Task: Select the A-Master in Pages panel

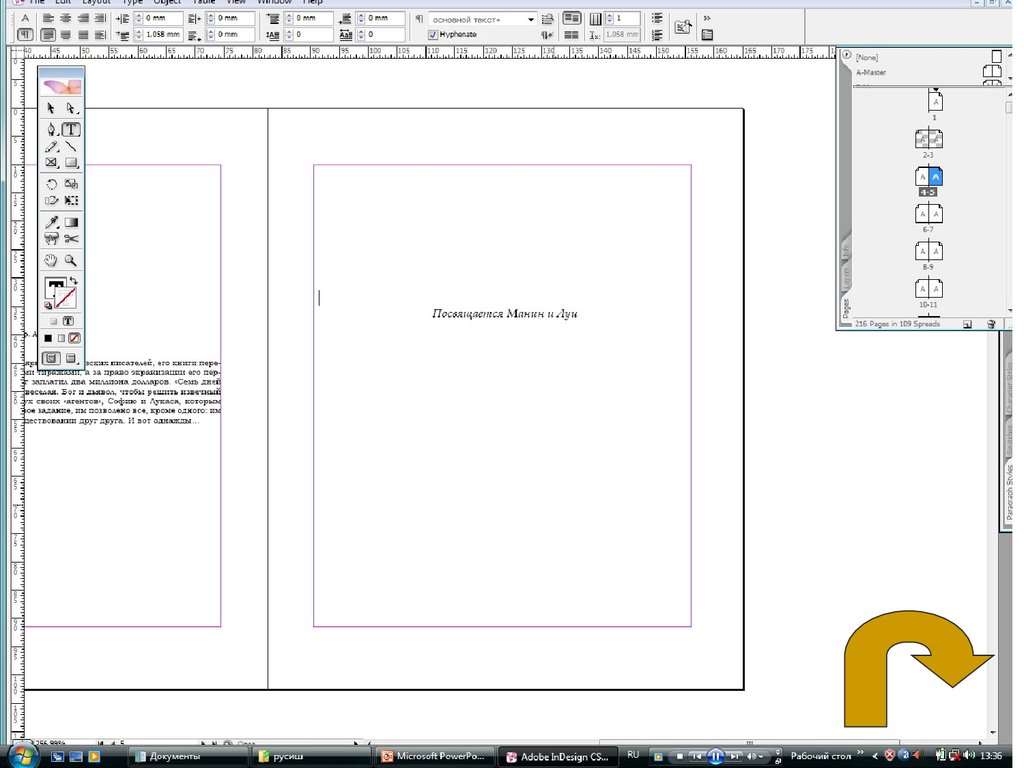Action: tap(928, 72)
